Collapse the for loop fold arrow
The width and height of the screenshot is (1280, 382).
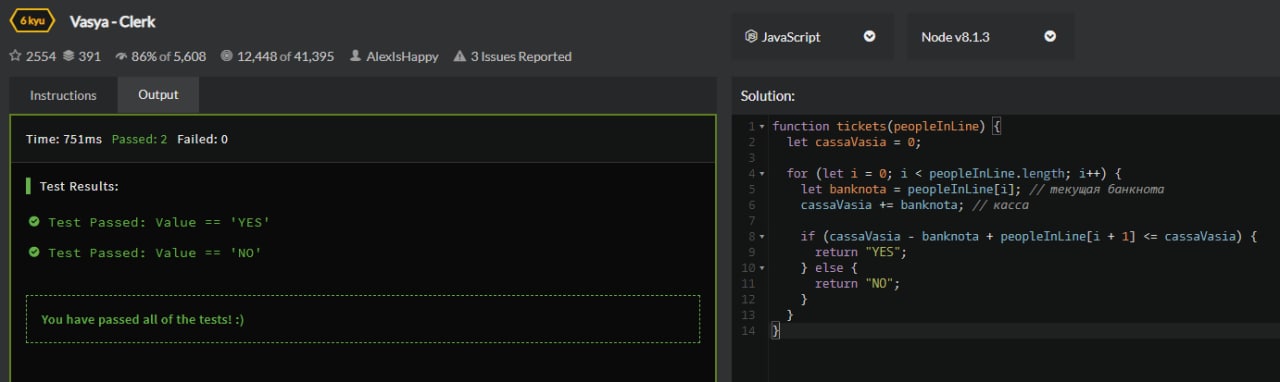coord(763,174)
